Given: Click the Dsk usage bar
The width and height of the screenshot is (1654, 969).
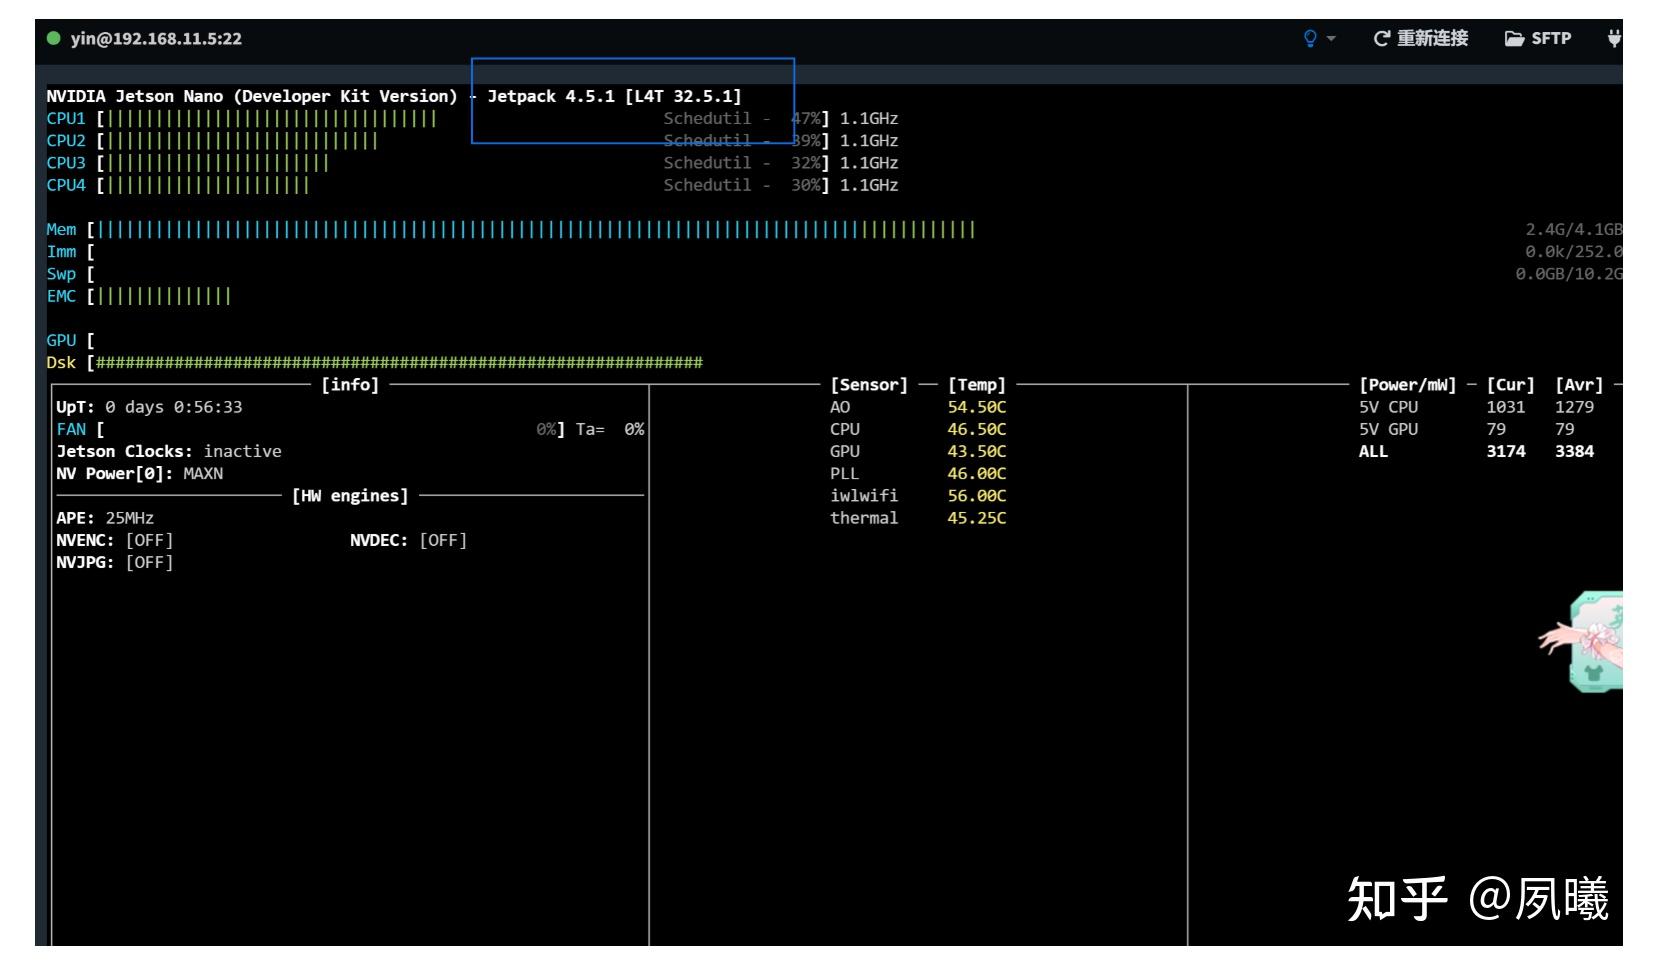Looking at the screenshot, I should coord(399,362).
